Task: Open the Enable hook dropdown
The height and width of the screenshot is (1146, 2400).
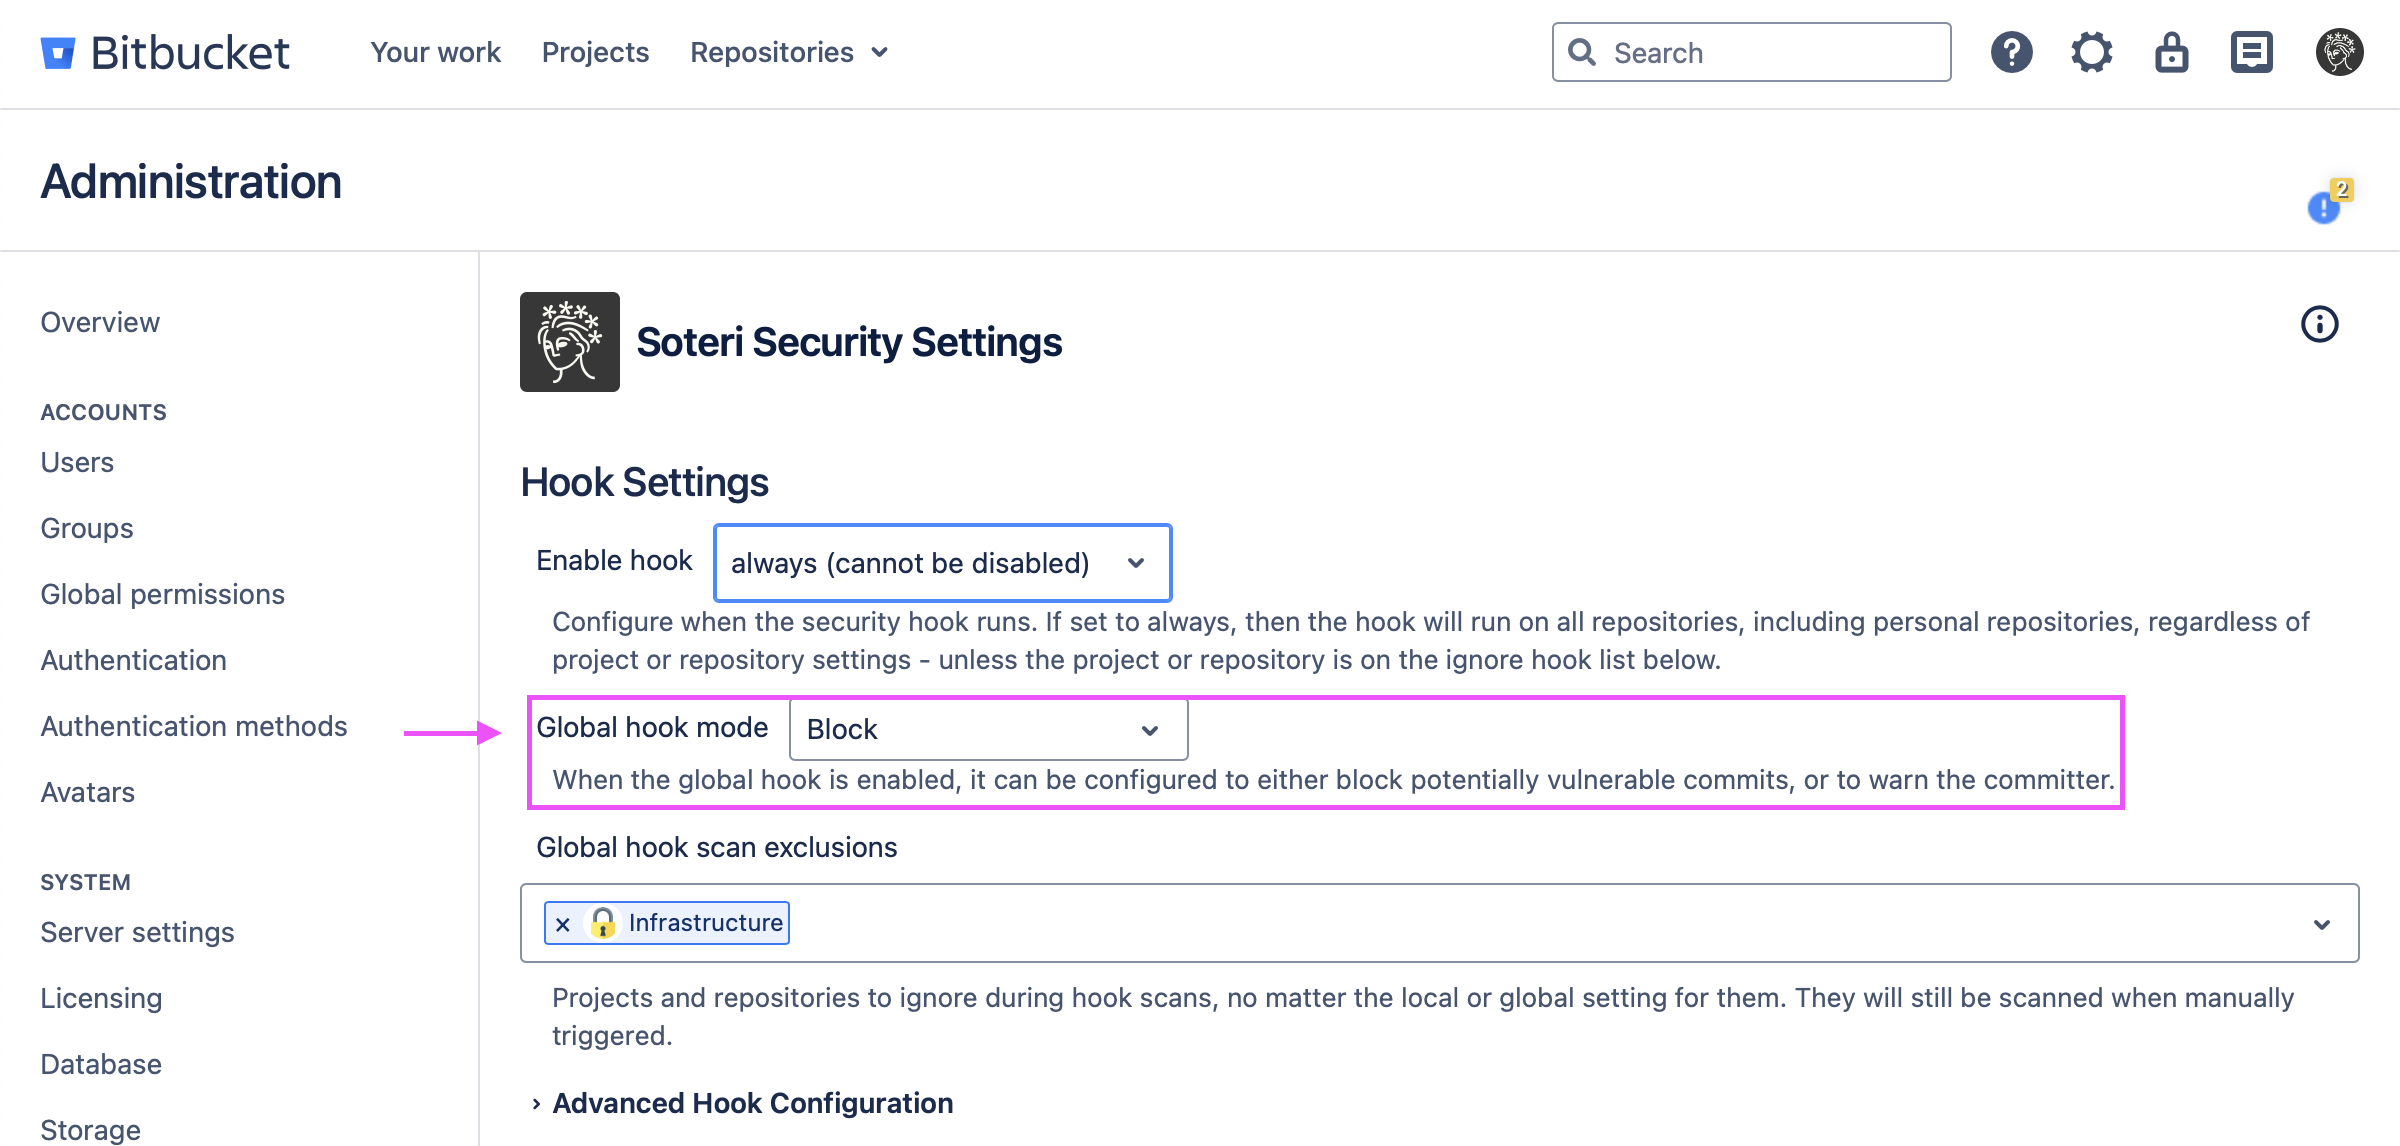Action: (942, 563)
